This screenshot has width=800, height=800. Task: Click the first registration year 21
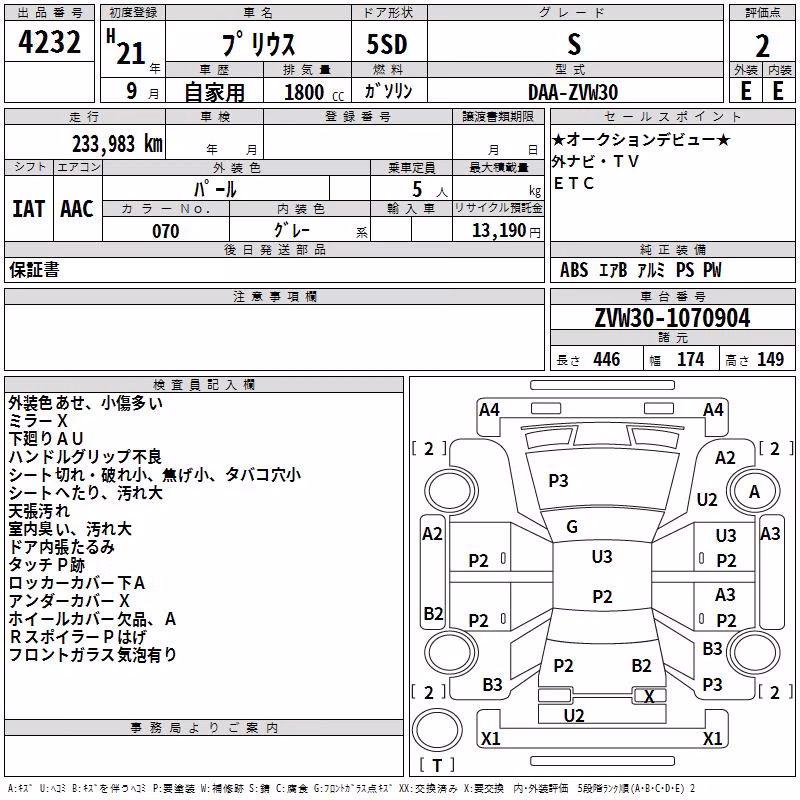click(x=131, y=53)
